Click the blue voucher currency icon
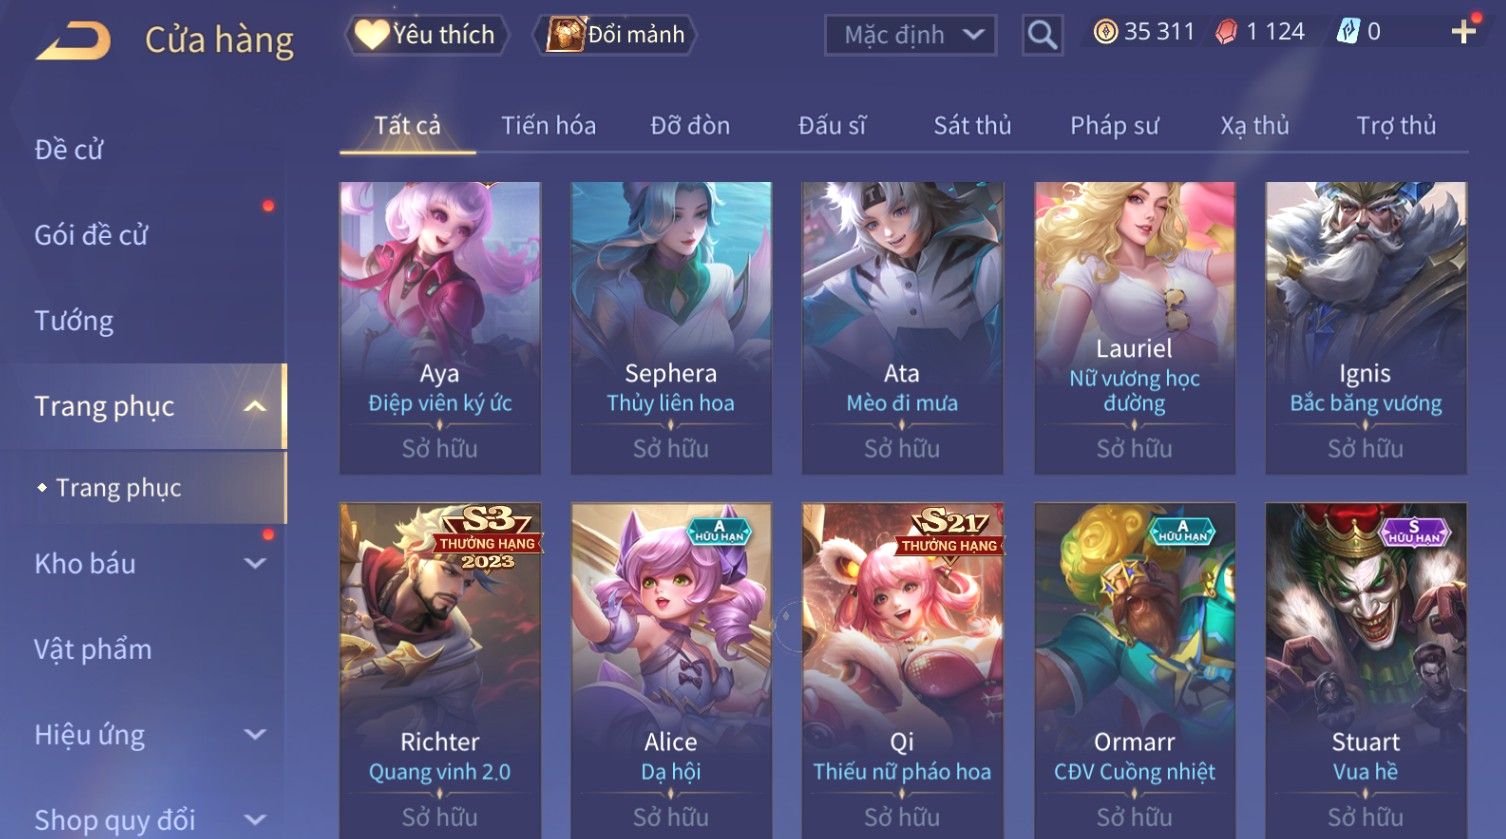This screenshot has width=1506, height=839. click(x=1347, y=32)
